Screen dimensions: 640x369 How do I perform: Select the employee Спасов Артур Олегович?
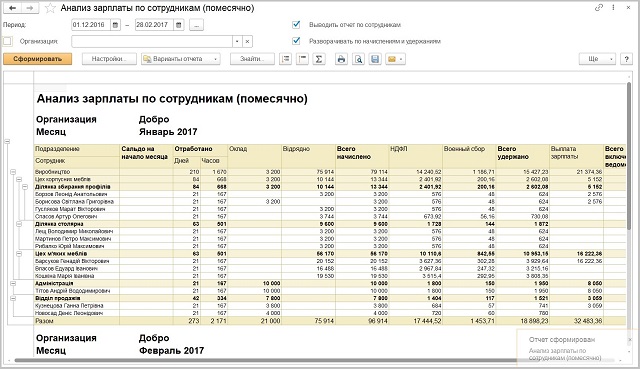66,216
